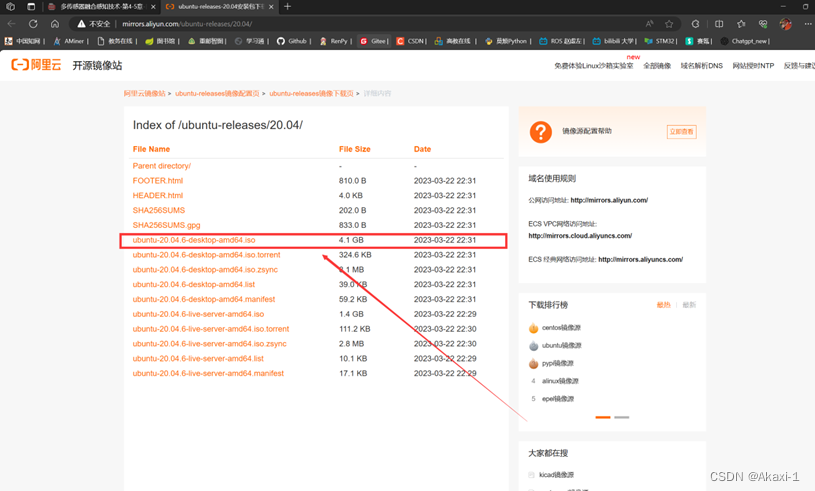
Task: Open the AMiner bookmark
Action: (71, 41)
